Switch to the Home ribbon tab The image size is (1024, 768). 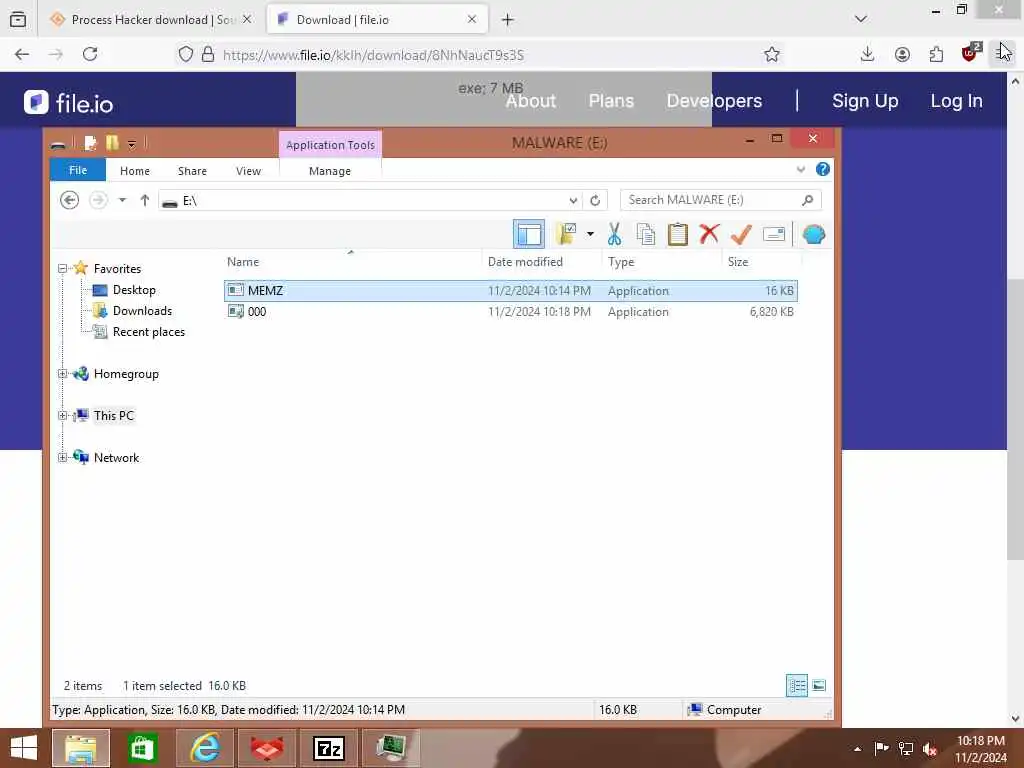135,170
